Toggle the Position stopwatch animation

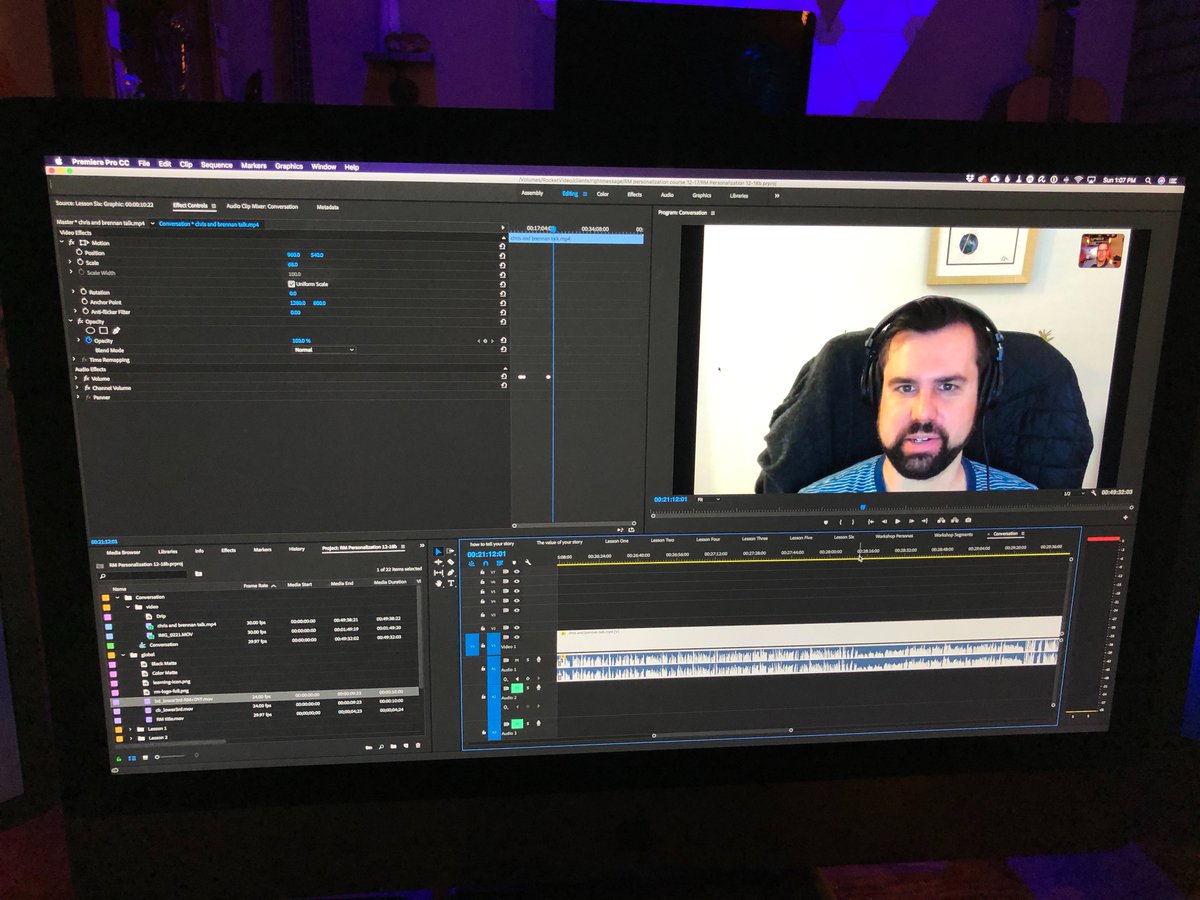[x=79, y=252]
